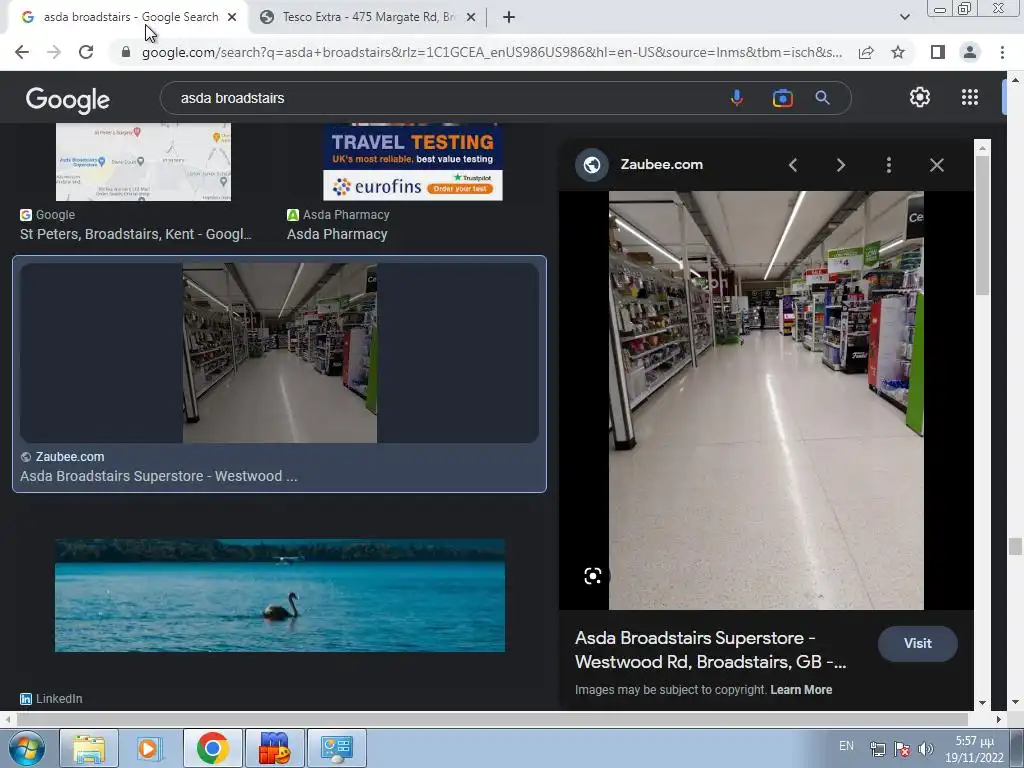
Task: Close the image preview panel
Action: [936, 165]
